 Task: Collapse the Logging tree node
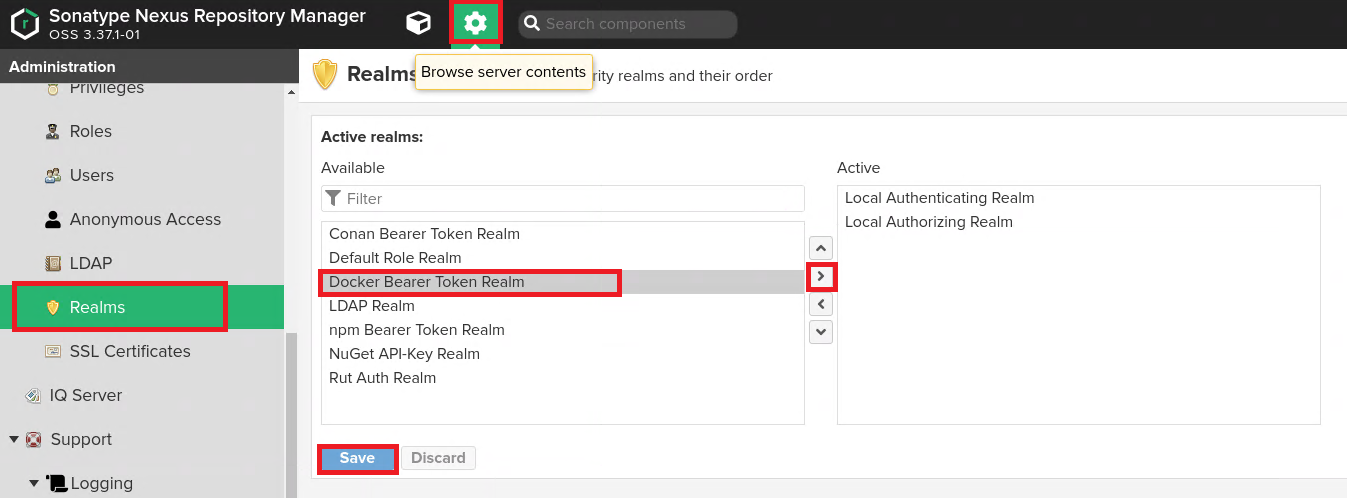[34, 484]
